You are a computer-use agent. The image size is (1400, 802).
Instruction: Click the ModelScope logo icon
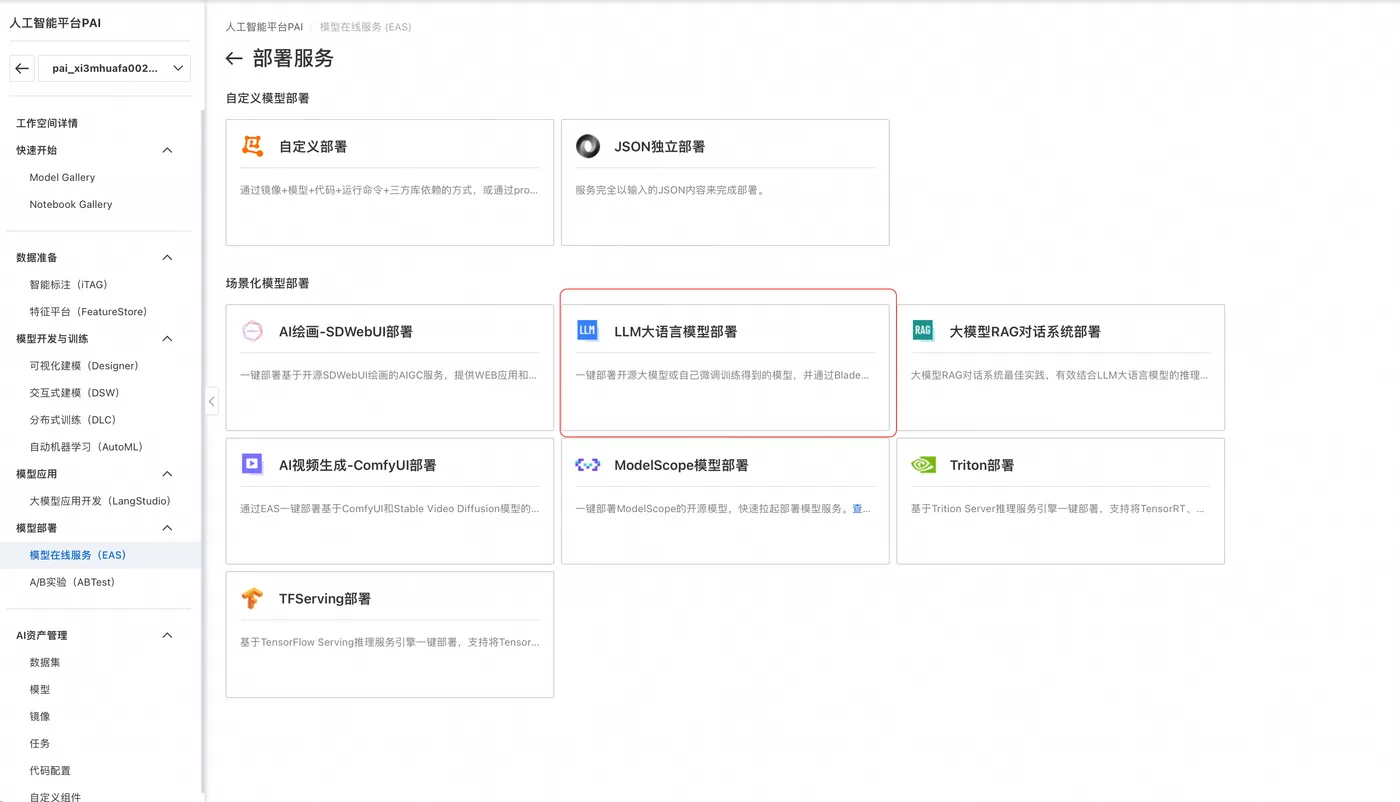point(588,465)
